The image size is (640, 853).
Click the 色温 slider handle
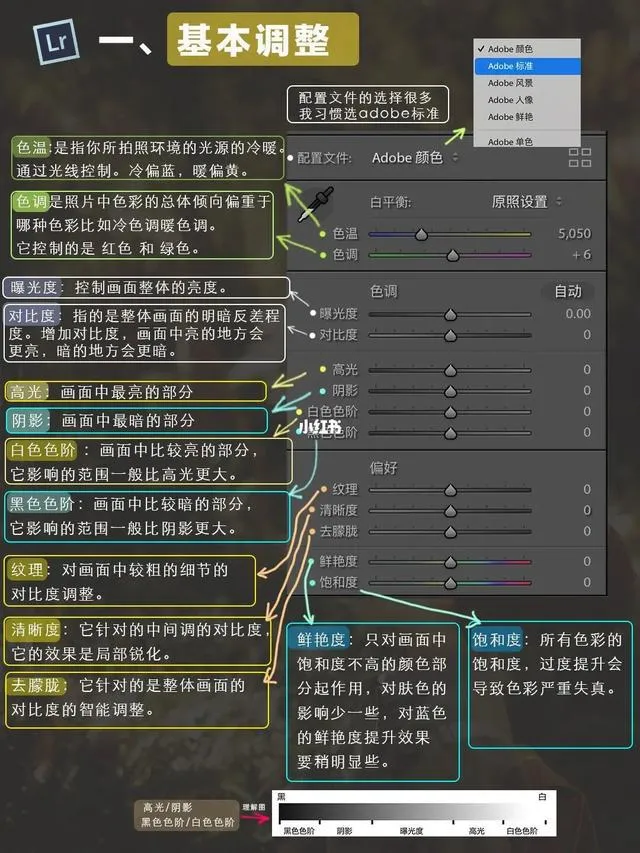click(421, 235)
